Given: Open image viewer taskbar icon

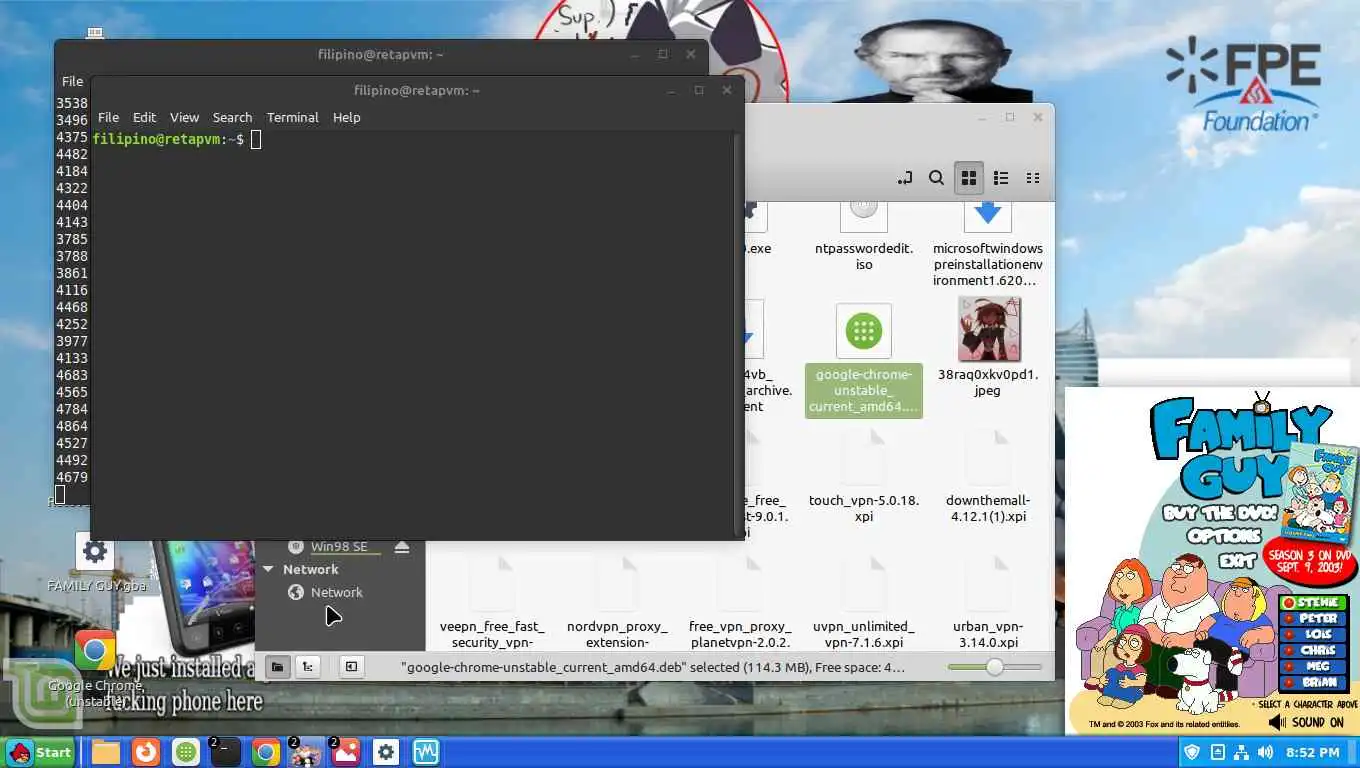Looking at the screenshot, I should pos(345,752).
